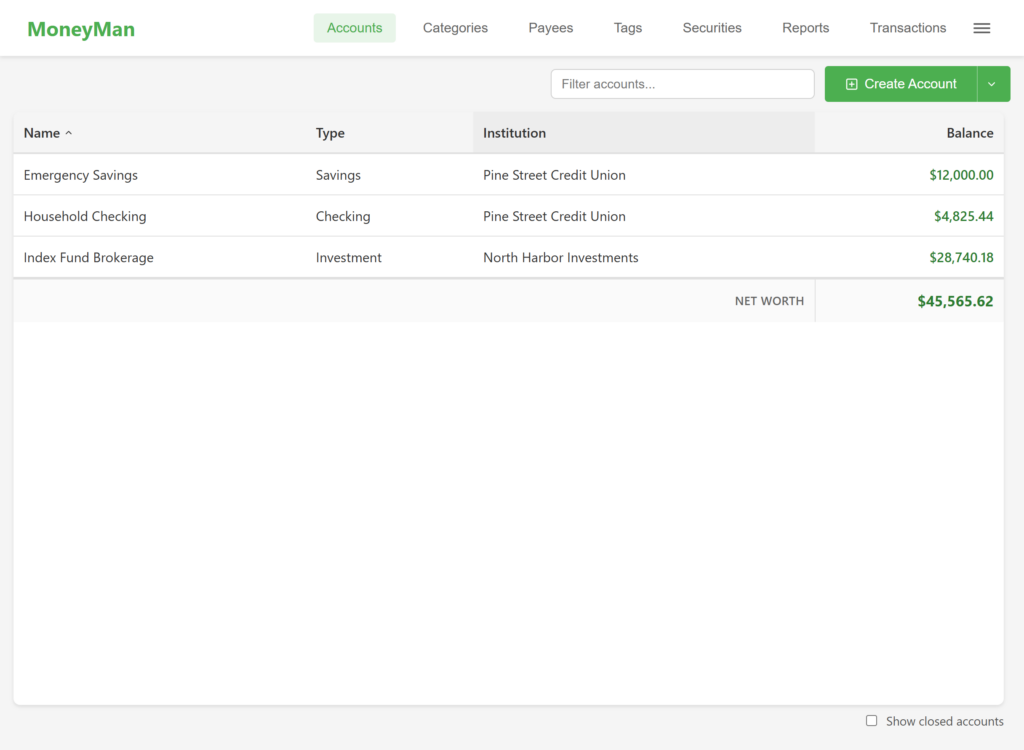Screen dimensions: 1024x750
Task: Open the Transactions tab
Action: (907, 28)
